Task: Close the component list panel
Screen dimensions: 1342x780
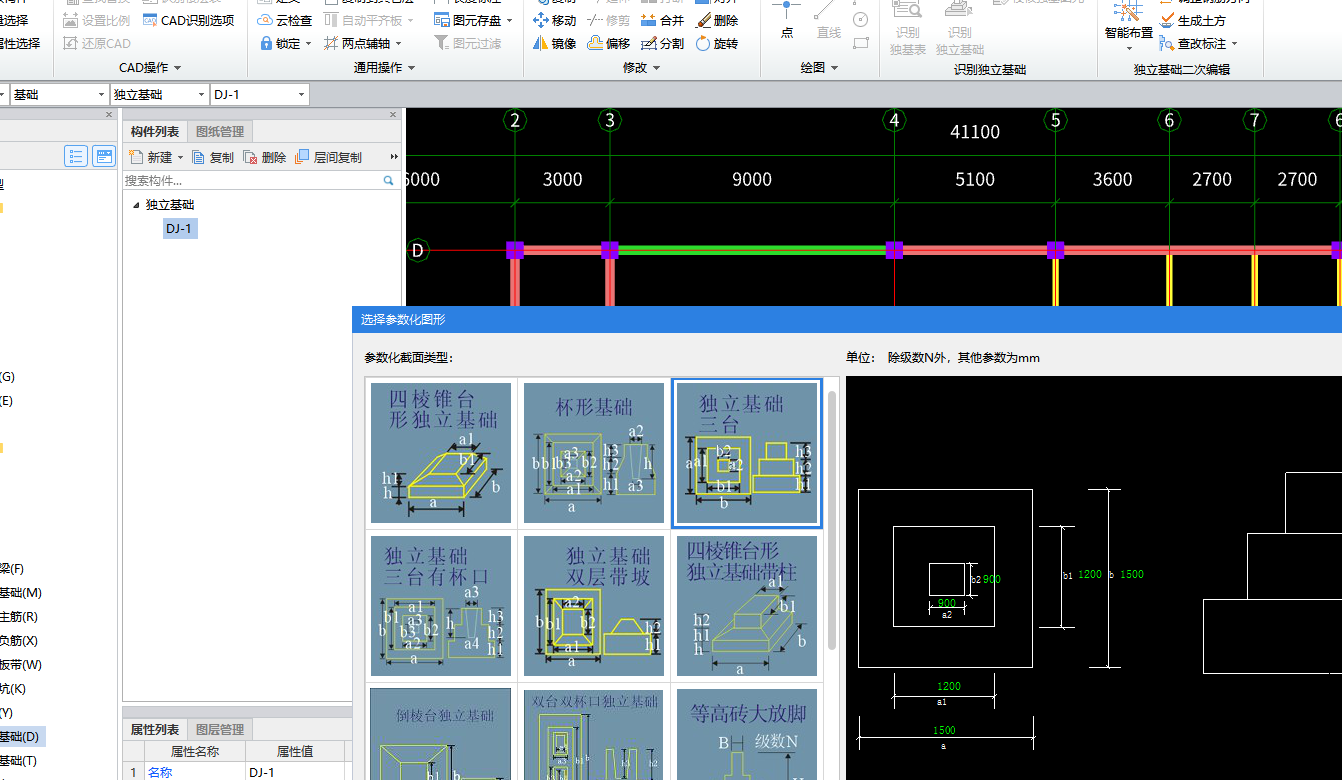Action: pyautogui.click(x=394, y=115)
